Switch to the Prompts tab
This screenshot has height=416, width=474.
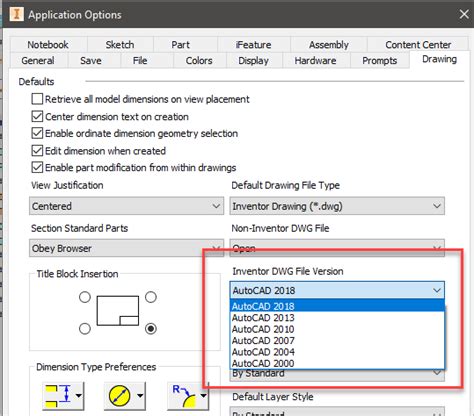coord(379,61)
